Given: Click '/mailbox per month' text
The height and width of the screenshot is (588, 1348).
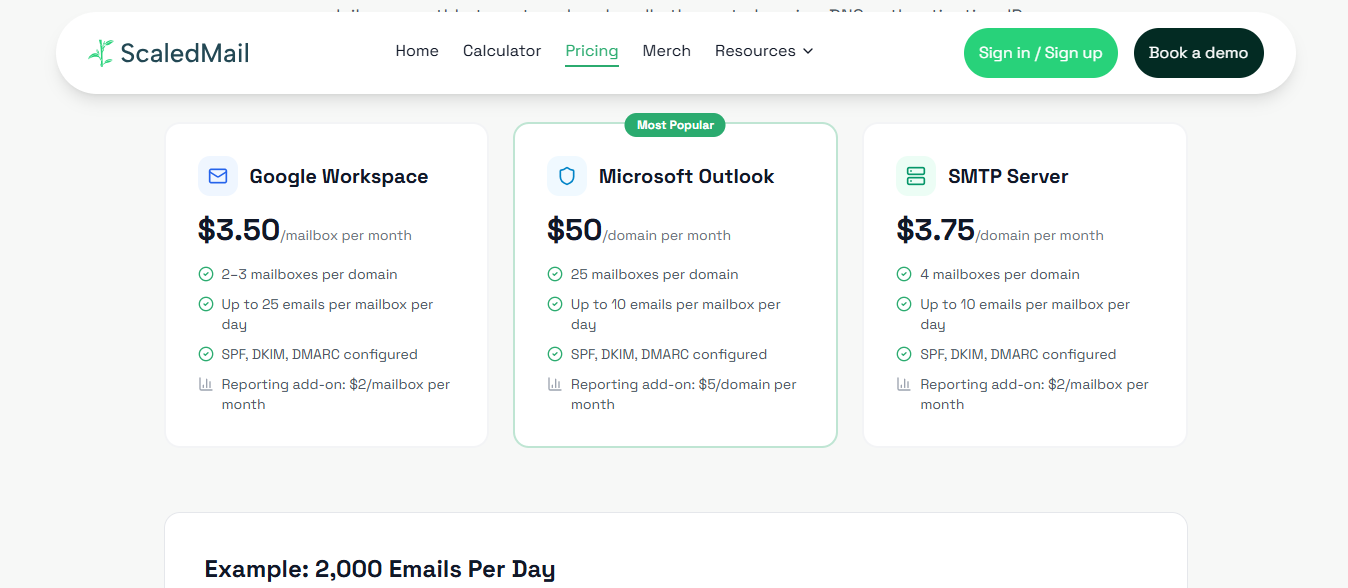Looking at the screenshot, I should (x=346, y=236).
